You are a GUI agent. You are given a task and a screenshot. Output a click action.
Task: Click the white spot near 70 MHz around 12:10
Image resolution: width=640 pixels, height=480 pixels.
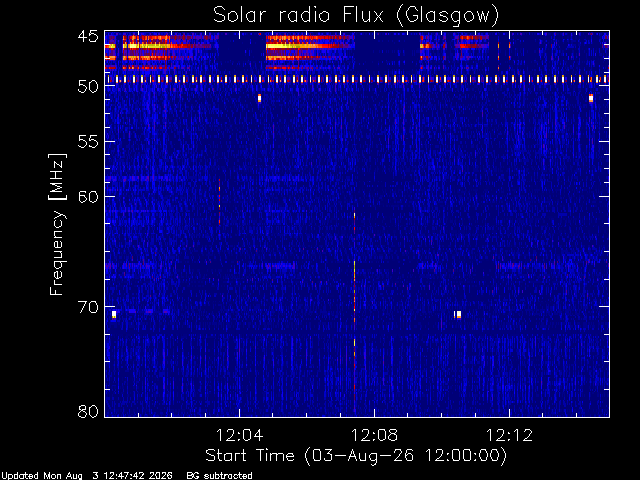coord(458,314)
